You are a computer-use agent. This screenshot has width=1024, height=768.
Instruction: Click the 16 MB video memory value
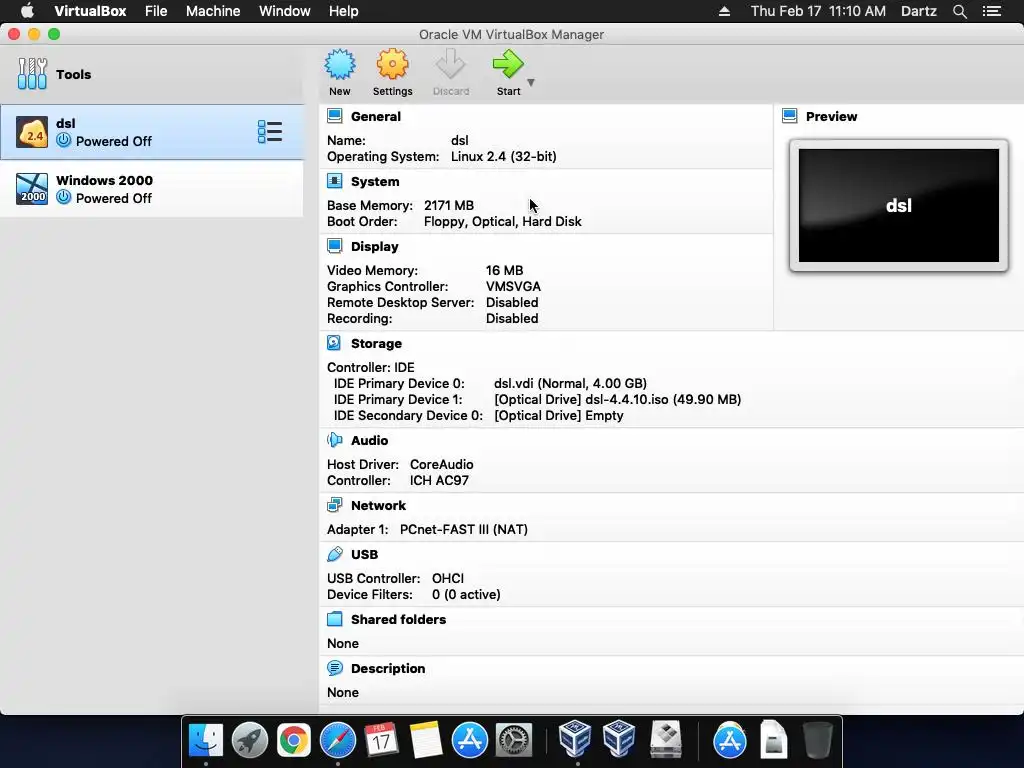(x=504, y=270)
